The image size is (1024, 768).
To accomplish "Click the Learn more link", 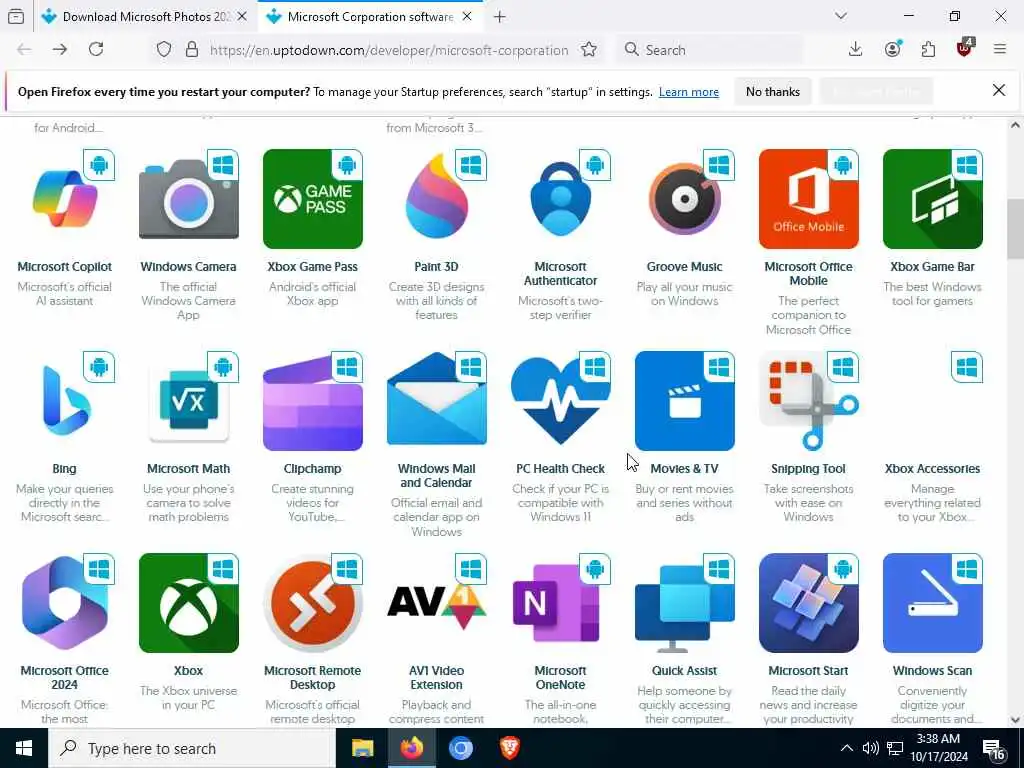I will click(x=688, y=92).
